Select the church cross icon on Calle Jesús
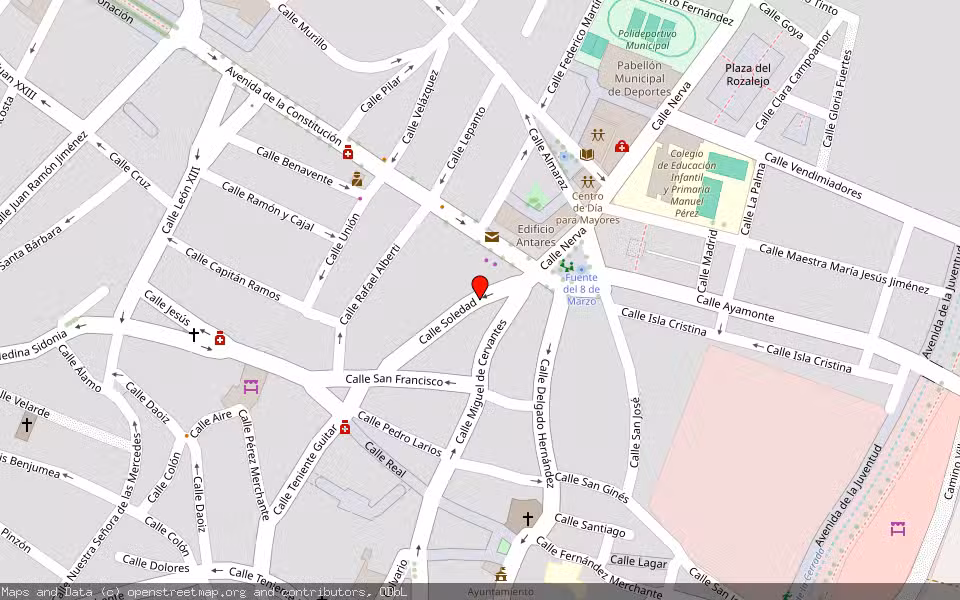This screenshot has height=600, width=960. pyautogui.click(x=193, y=334)
